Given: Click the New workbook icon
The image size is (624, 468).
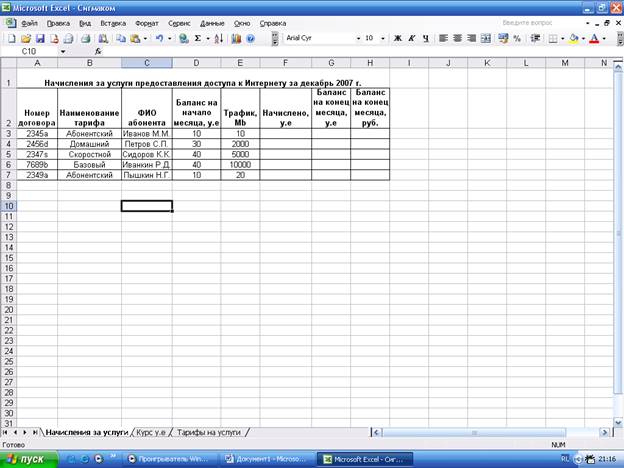Looking at the screenshot, I should (12, 39).
